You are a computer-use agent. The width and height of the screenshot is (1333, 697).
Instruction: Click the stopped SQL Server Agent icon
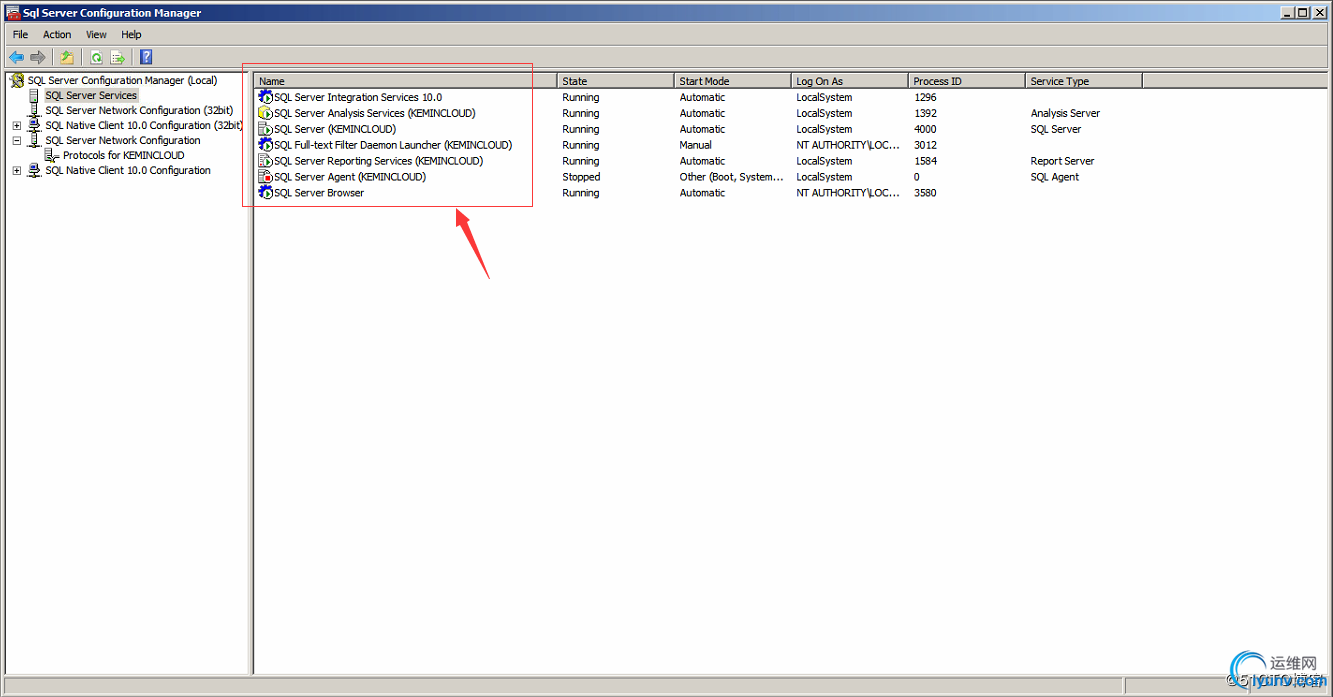pyautogui.click(x=266, y=177)
